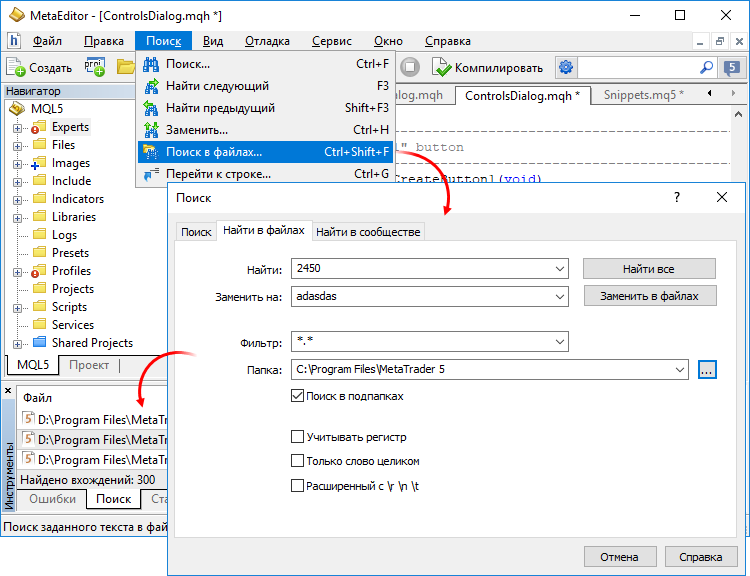Expand the Include tree node
The height and width of the screenshot is (576, 750).
click(x=17, y=182)
